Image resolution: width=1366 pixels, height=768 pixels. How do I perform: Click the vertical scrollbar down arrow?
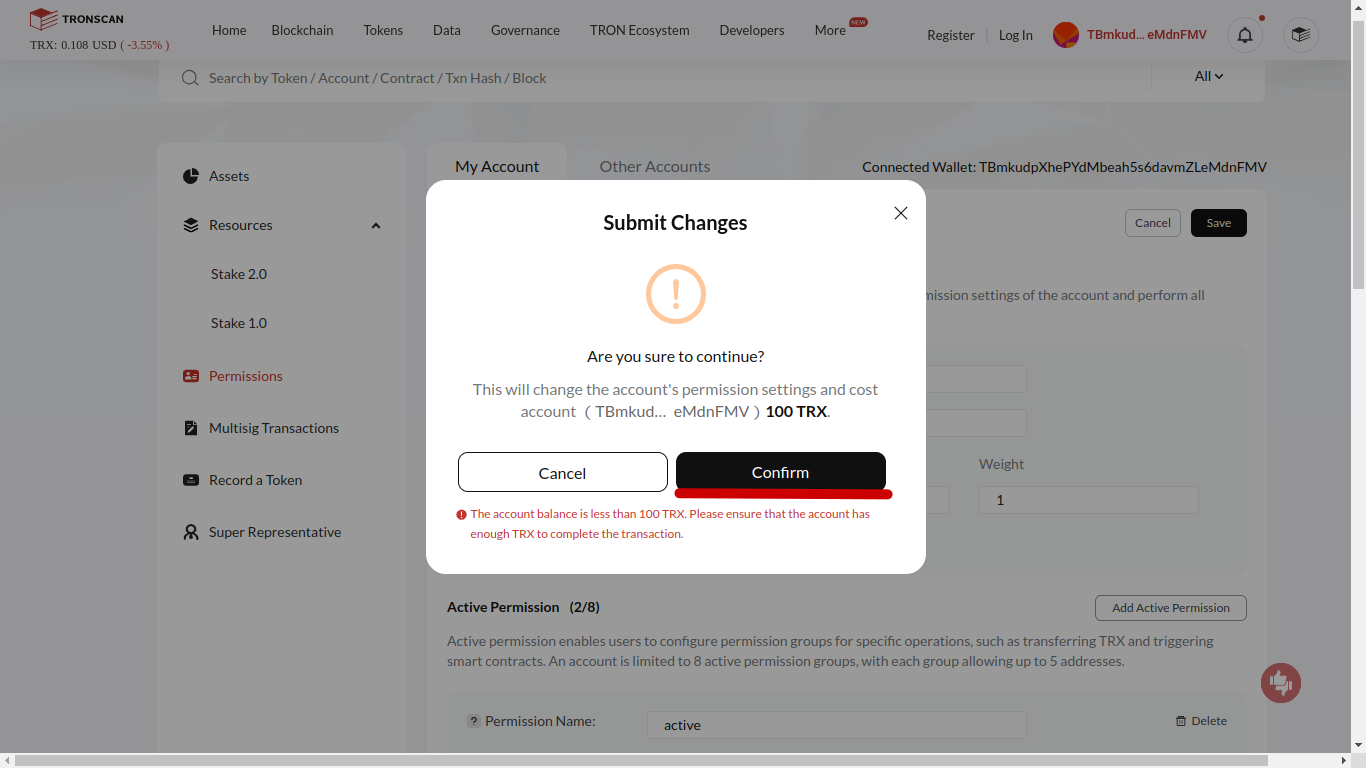pyautogui.click(x=1358, y=745)
